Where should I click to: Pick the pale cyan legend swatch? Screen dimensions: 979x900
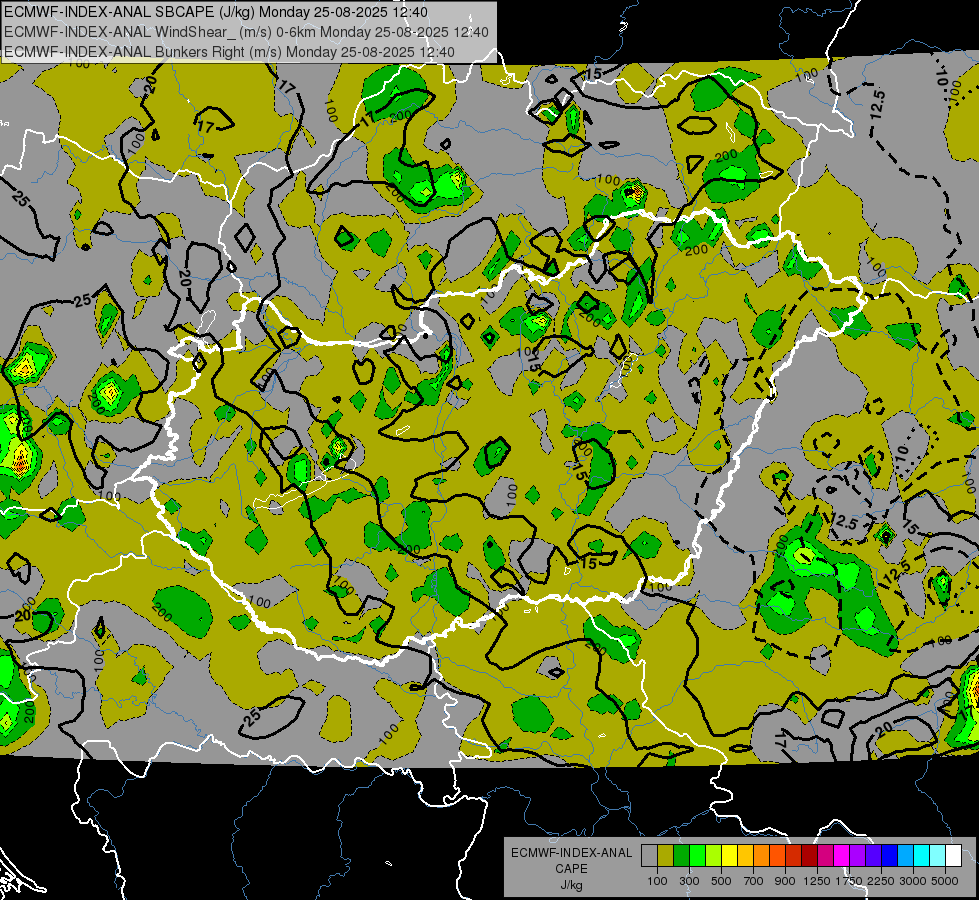pos(937,855)
